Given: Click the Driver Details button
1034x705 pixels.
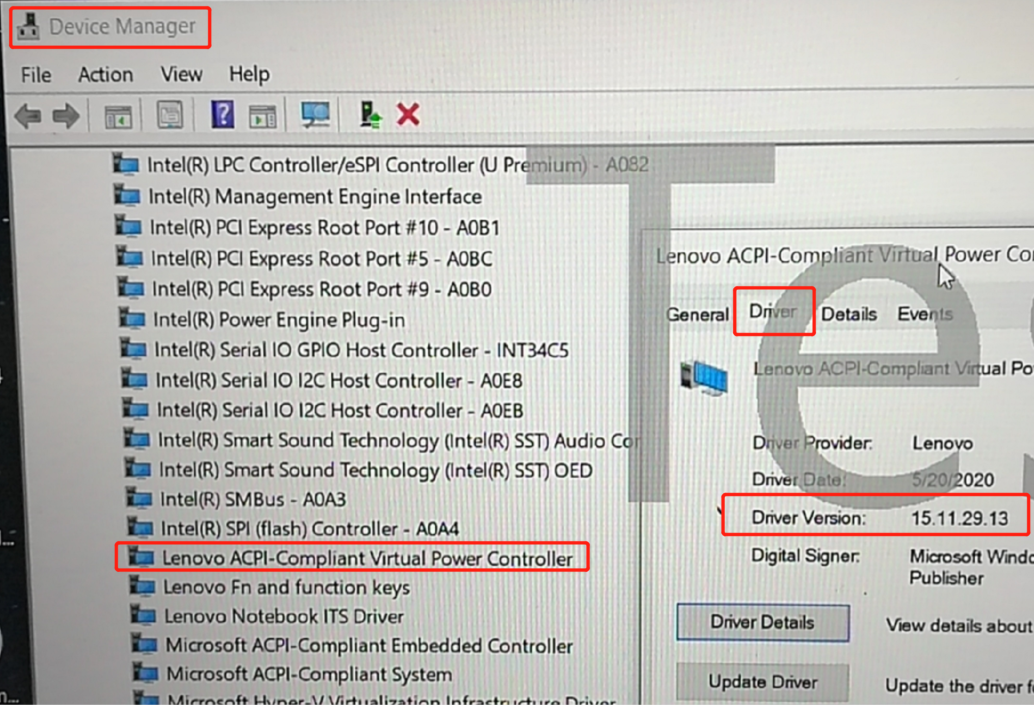Looking at the screenshot, I should click(762, 623).
